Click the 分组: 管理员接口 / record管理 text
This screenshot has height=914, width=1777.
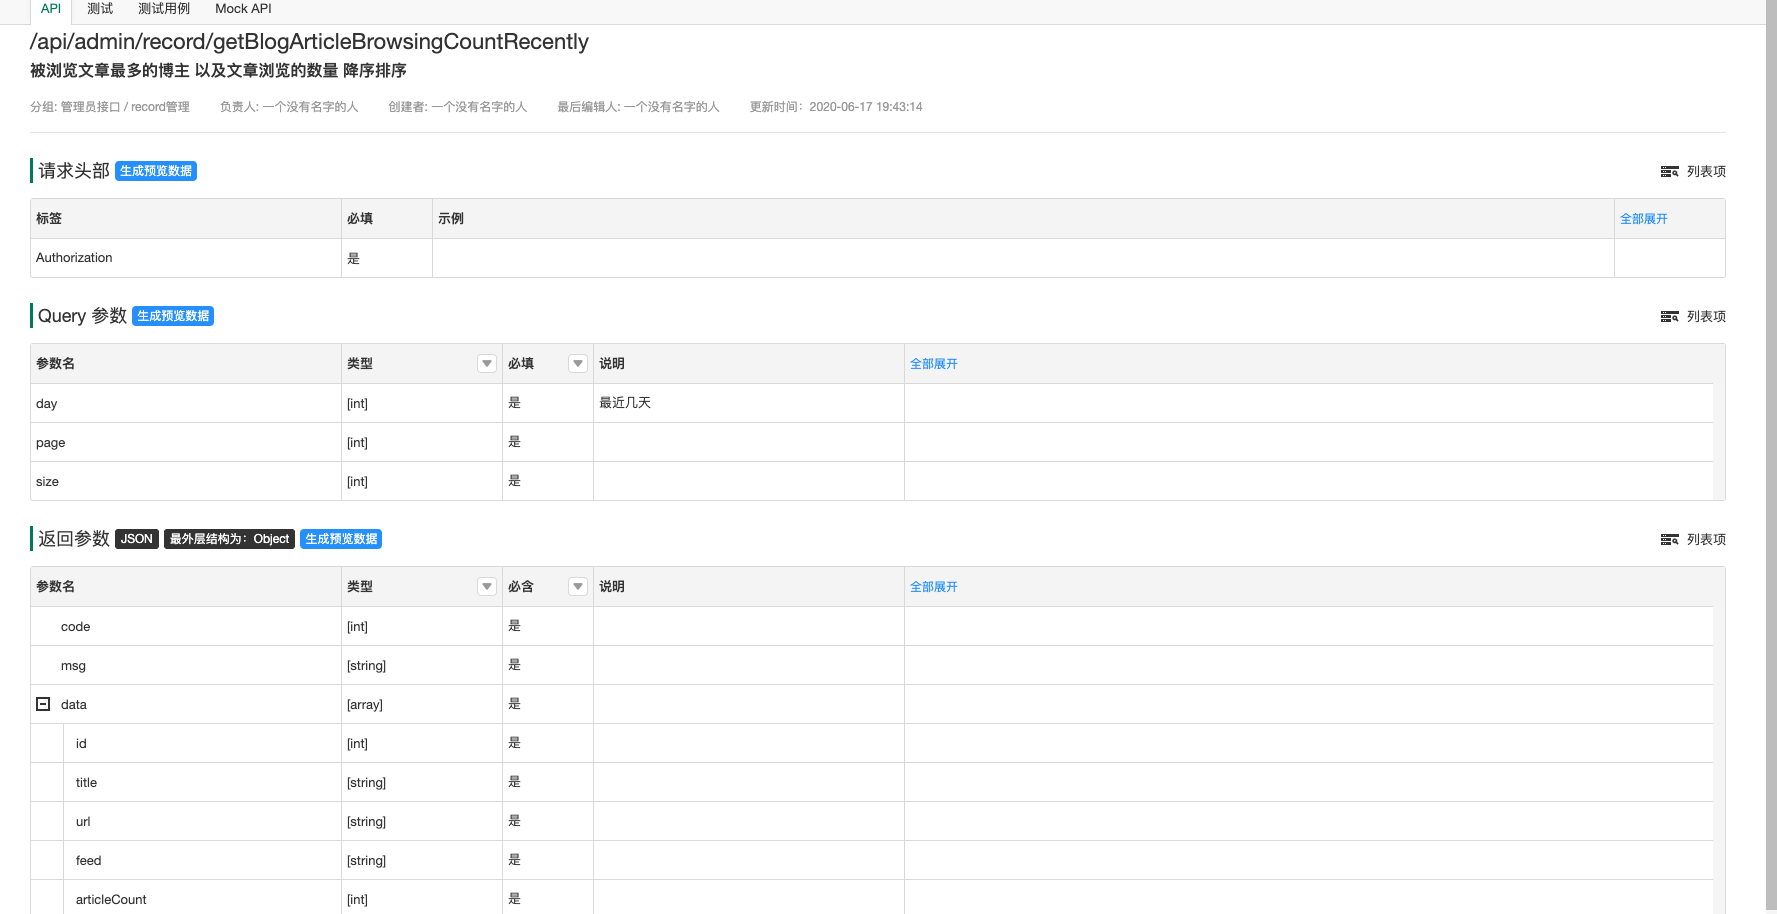coord(110,107)
